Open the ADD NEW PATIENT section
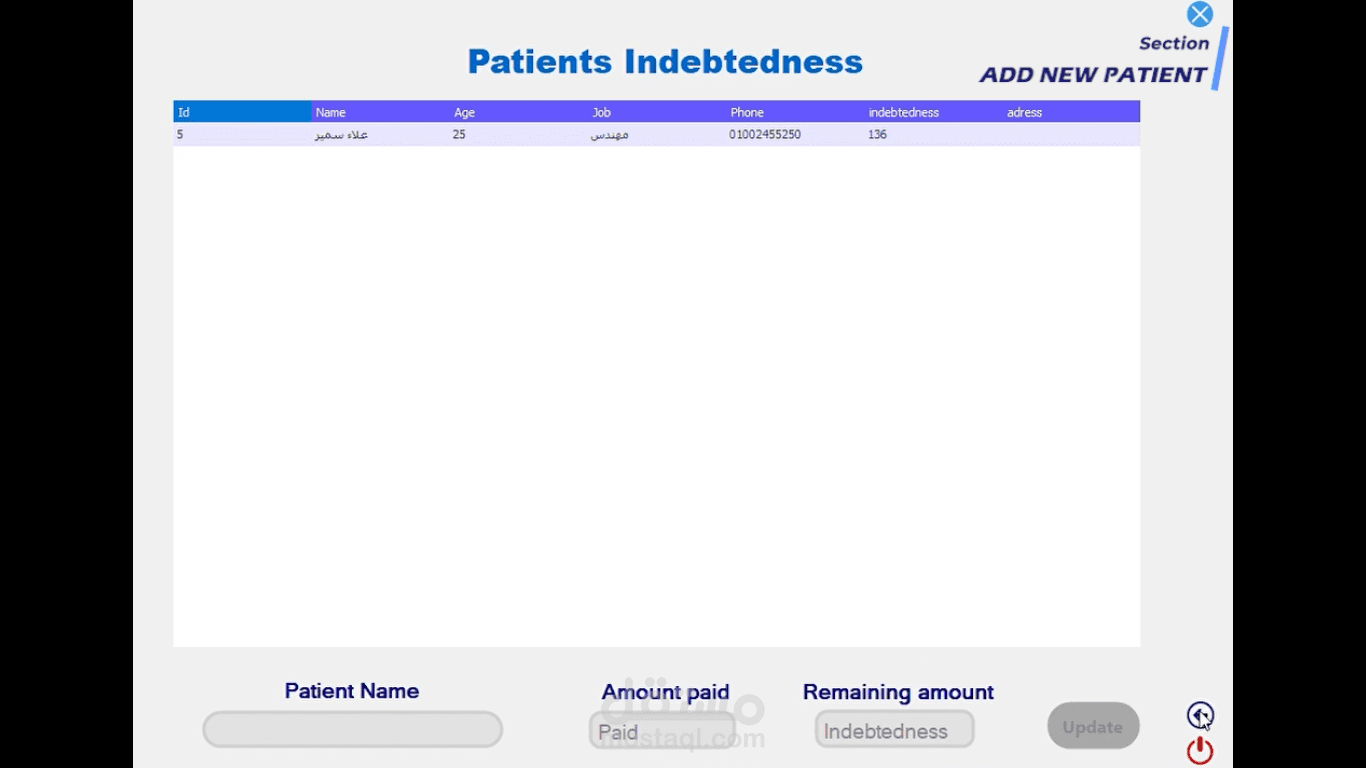1366x768 pixels. [x=1093, y=75]
